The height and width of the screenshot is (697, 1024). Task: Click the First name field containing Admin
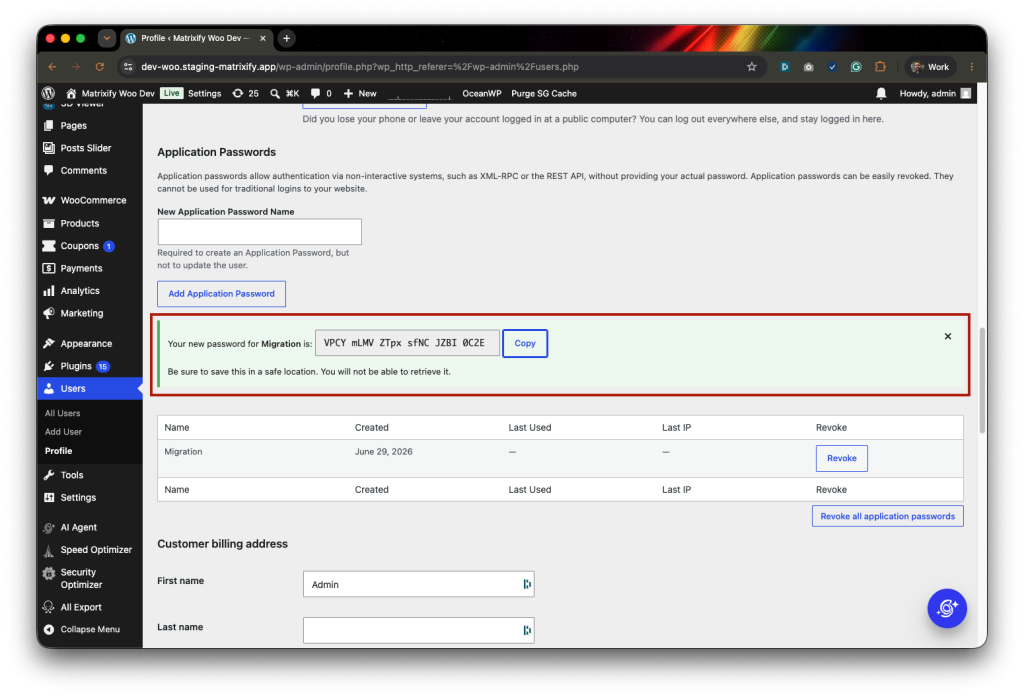(x=419, y=584)
